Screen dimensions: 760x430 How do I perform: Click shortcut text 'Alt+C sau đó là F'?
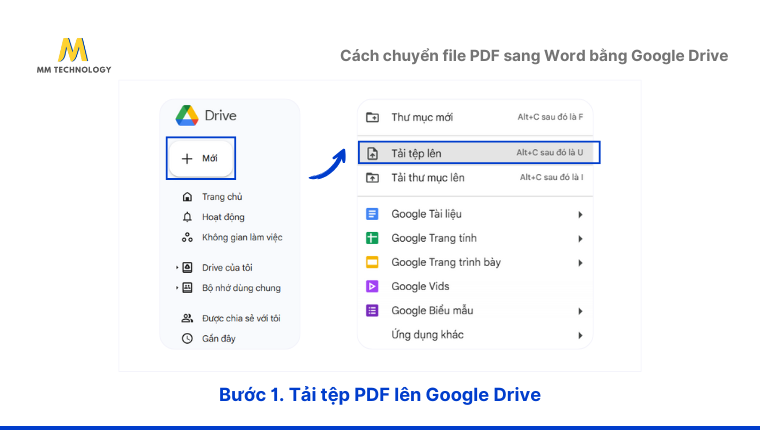[550, 117]
